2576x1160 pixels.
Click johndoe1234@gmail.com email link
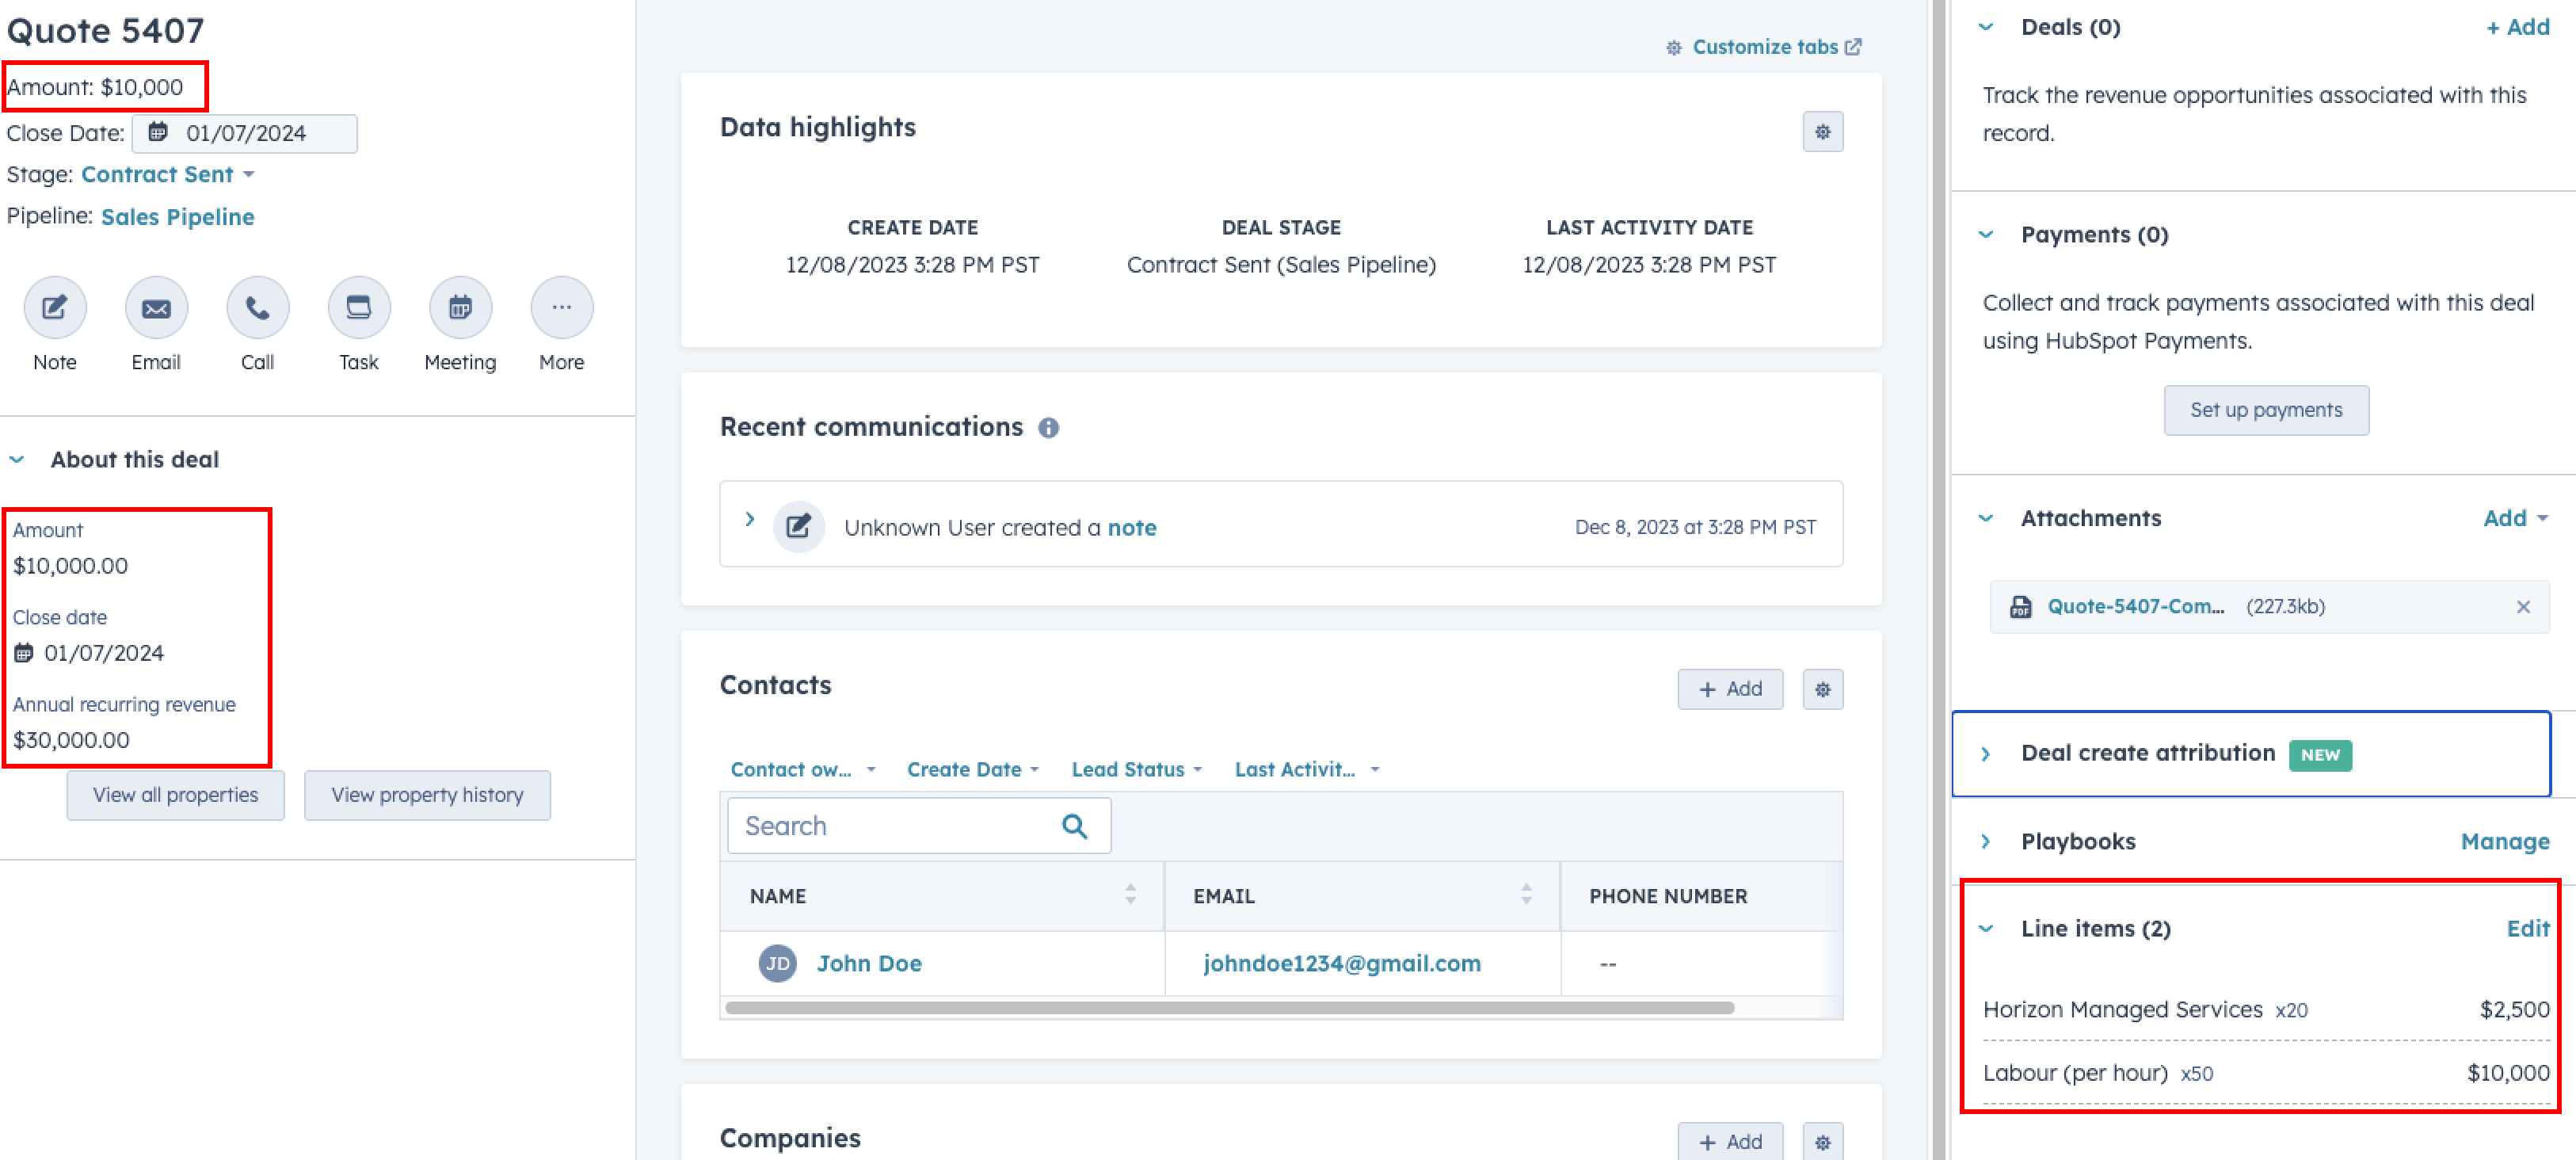click(x=1341, y=963)
